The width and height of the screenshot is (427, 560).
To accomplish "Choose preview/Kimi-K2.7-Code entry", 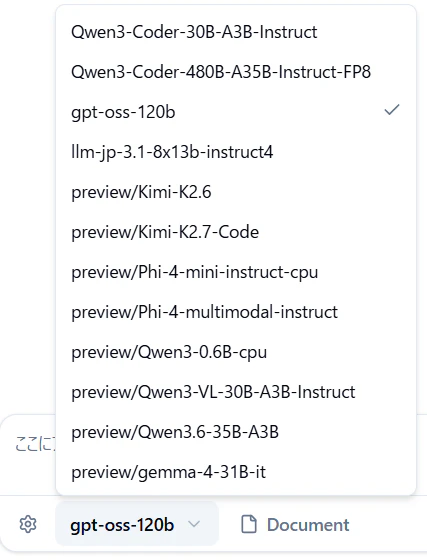I will point(236,232).
